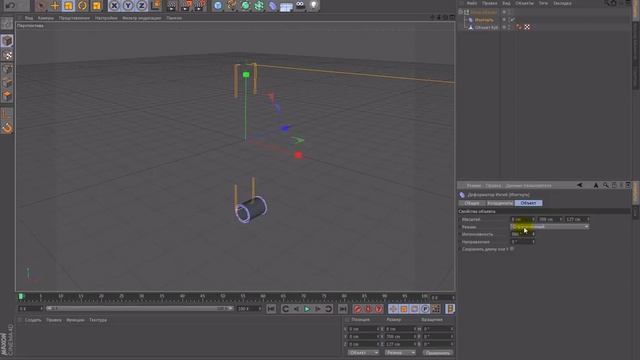Switch to Points mode
Screen dimensions: 640x360
click(x=7, y=69)
